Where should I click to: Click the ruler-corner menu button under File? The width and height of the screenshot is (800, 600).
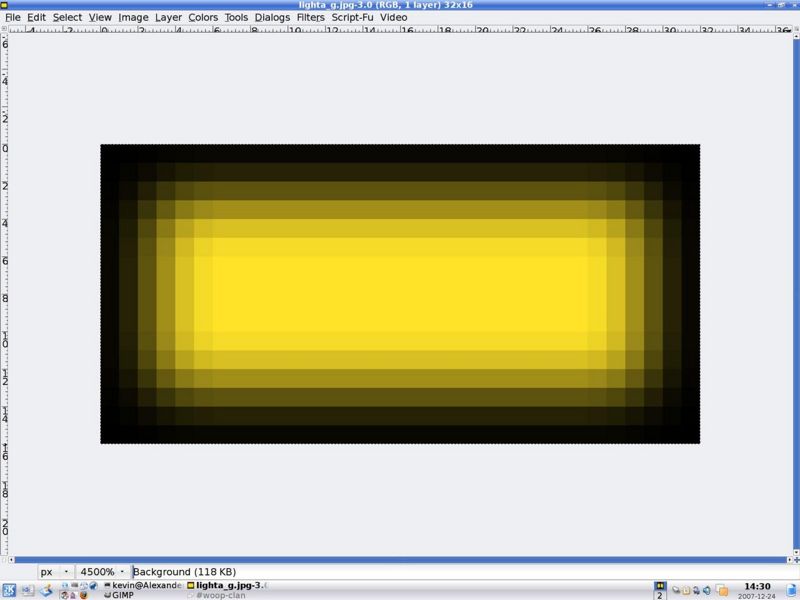tap(4, 30)
